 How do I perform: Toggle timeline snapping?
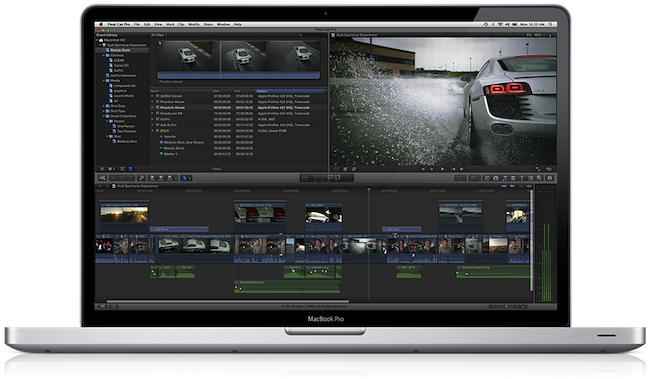[x=529, y=186]
